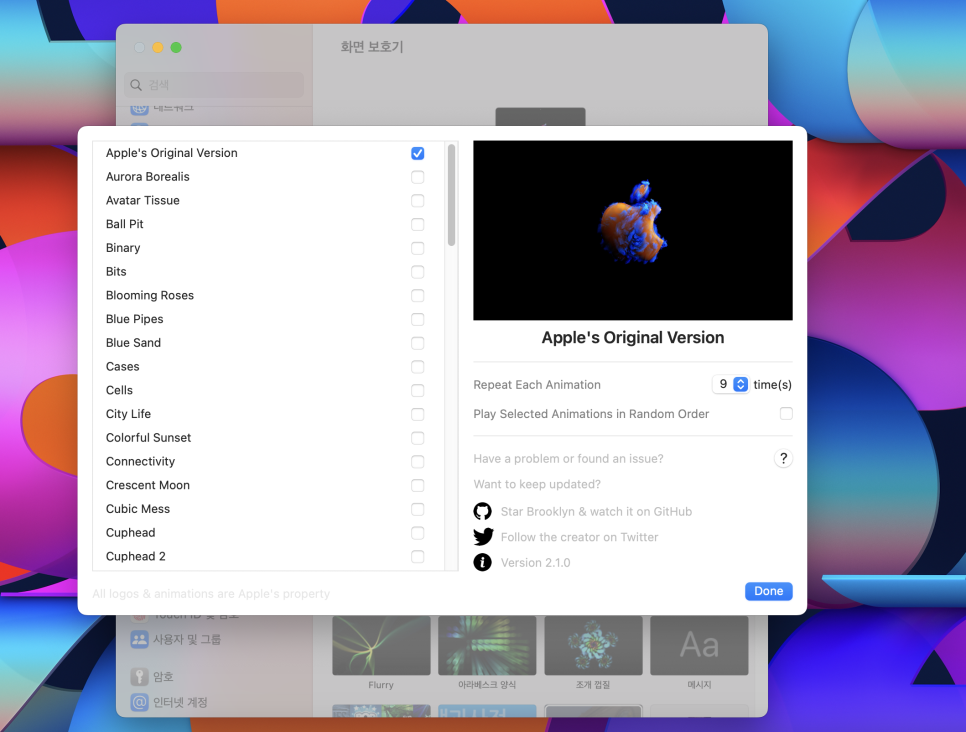Select the Flurry screen saver thumbnail
Viewport: 966px width, 732px height.
[381, 646]
